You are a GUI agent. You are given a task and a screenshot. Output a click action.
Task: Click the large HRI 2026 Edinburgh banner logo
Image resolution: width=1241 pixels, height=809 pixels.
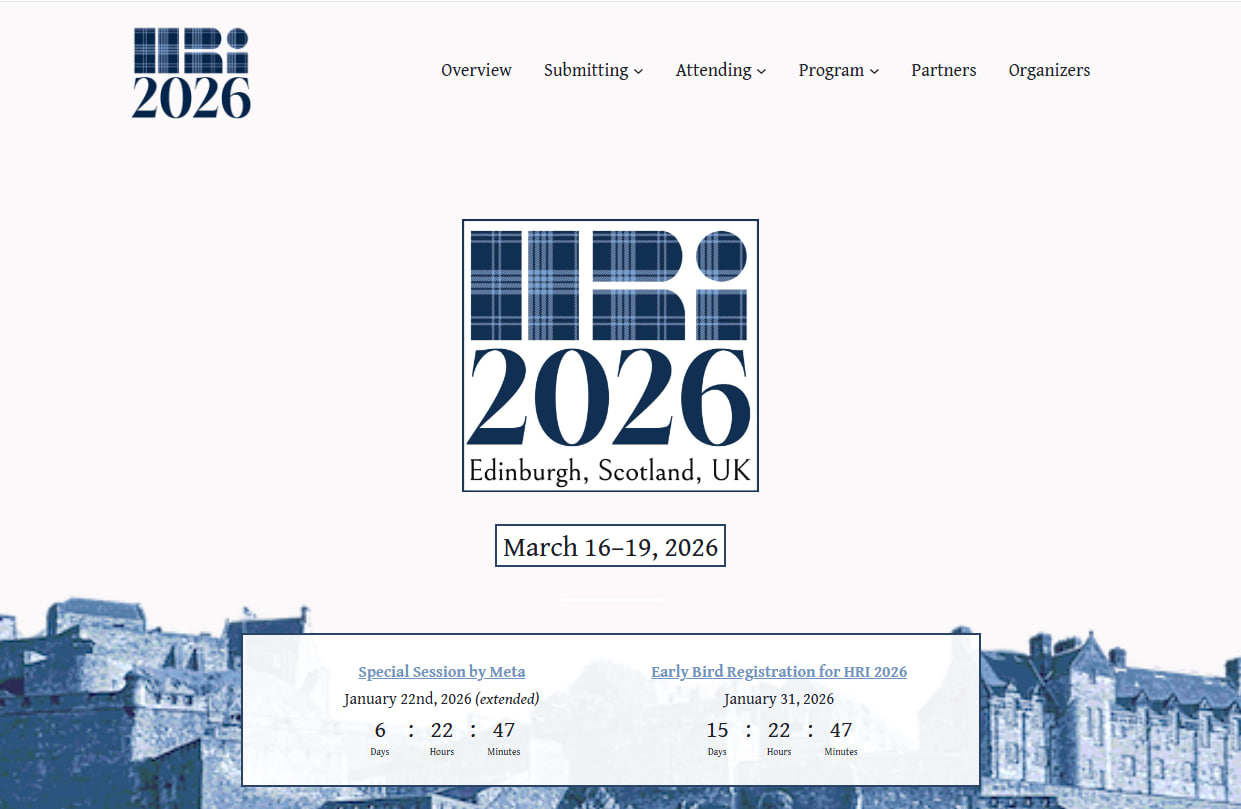coord(610,340)
